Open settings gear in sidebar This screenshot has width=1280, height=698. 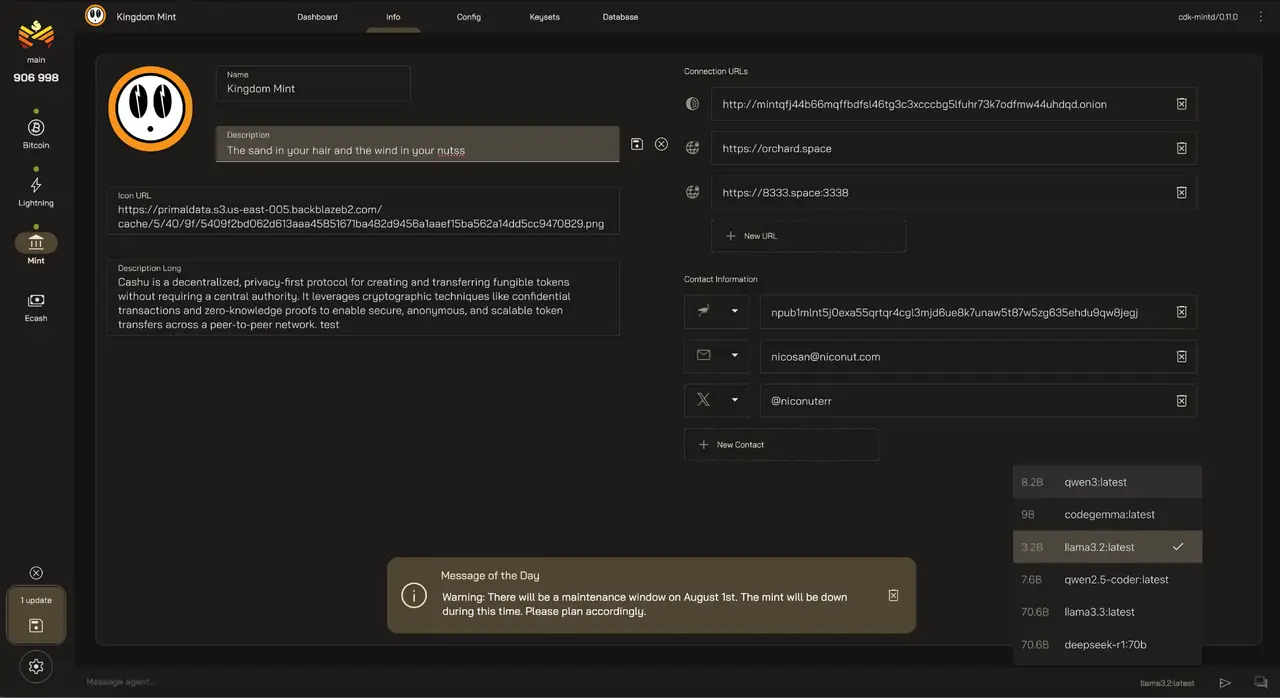[x=36, y=666]
